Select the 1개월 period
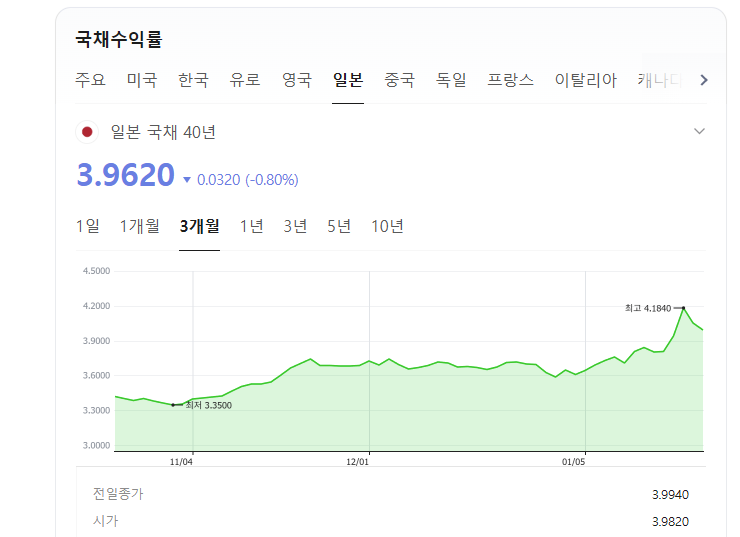The width and height of the screenshot is (740, 537). click(139, 226)
